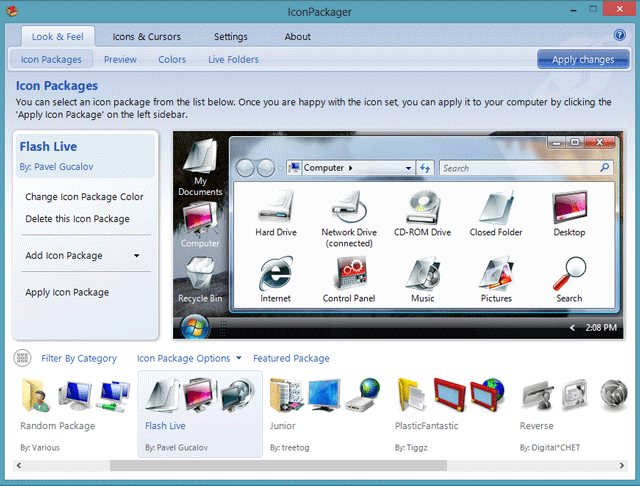Click the Network Drive (connected) icon
The image size is (640, 486).
click(349, 206)
